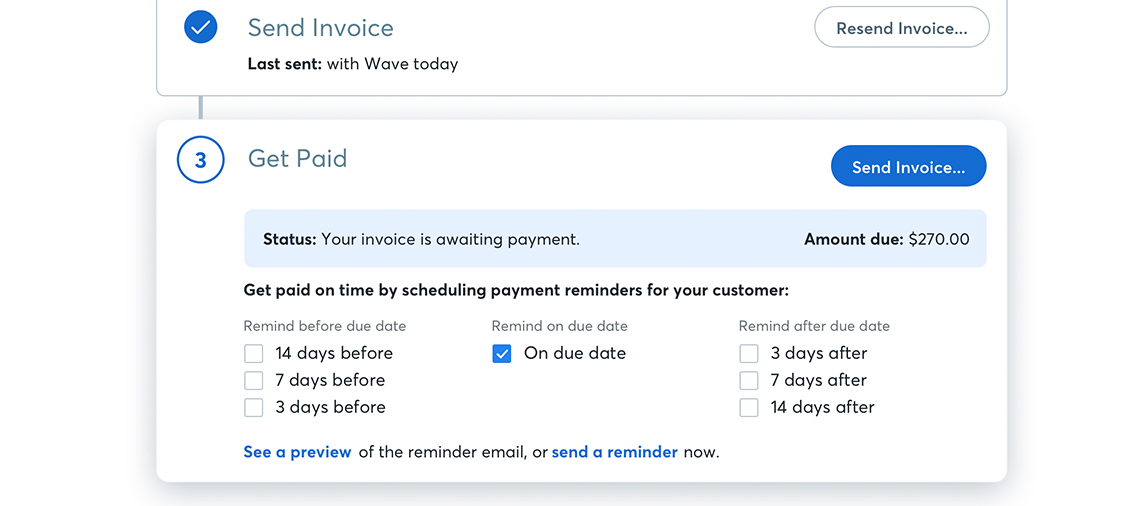1130x506 pixels.
Task: Select the 14 days after checkbox
Action: tap(749, 407)
